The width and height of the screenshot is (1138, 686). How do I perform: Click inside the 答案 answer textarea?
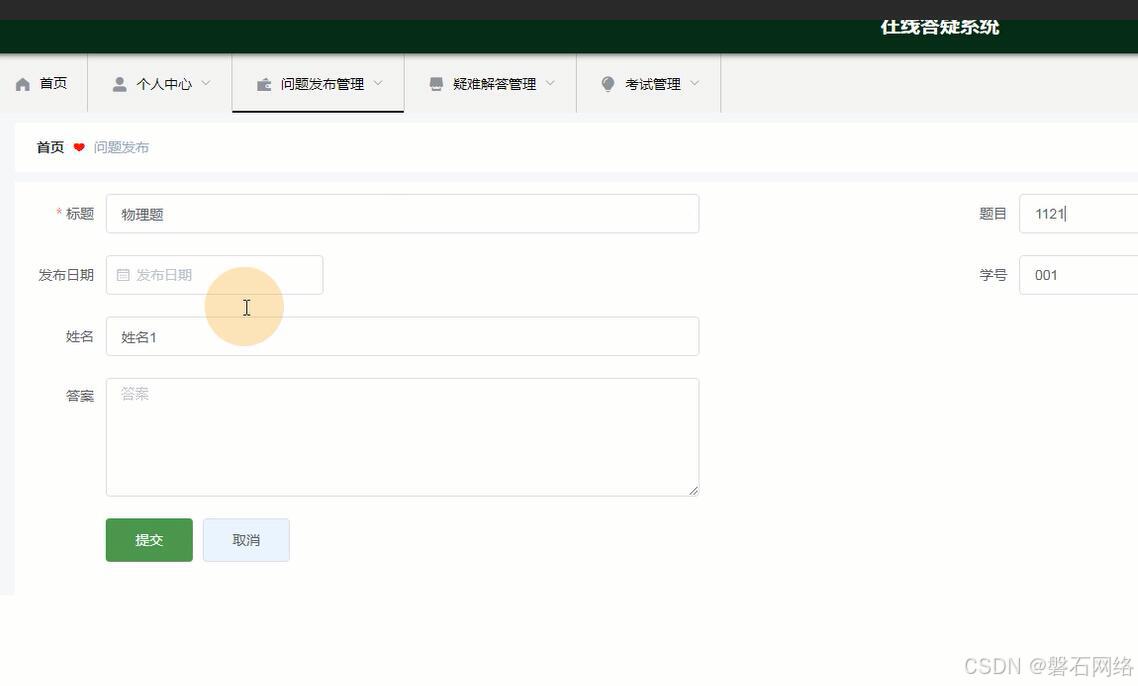(400, 436)
